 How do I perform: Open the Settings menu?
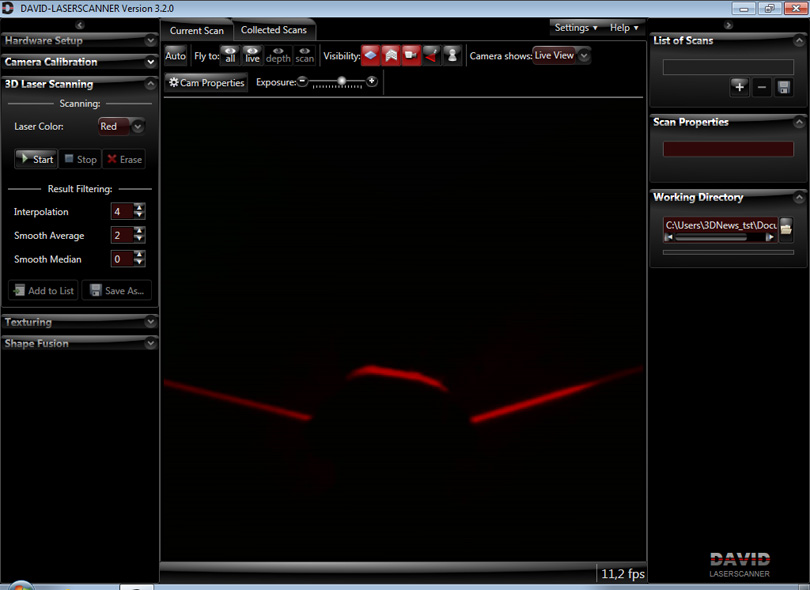(x=576, y=28)
